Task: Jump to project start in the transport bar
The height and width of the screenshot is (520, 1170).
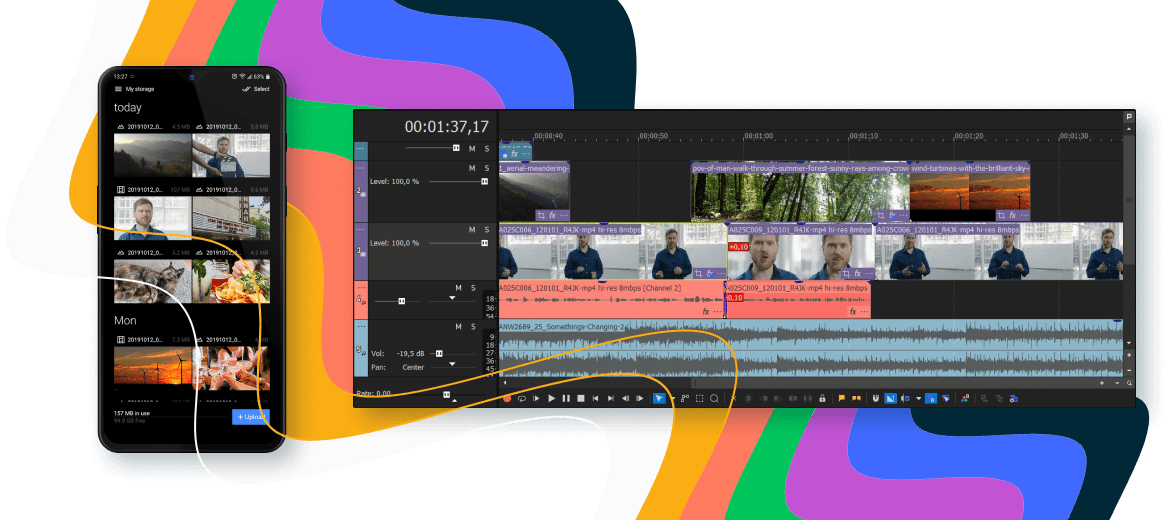Action: [595, 398]
